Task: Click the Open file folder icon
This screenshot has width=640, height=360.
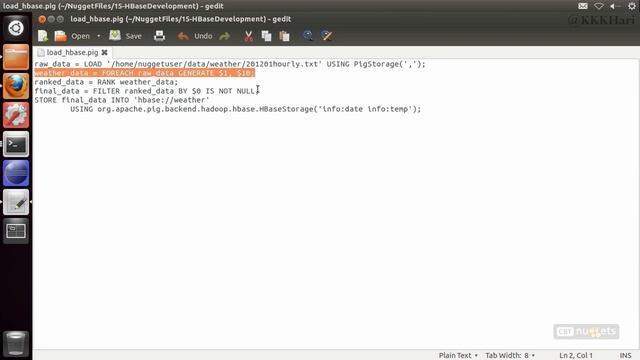Action: (60, 36)
